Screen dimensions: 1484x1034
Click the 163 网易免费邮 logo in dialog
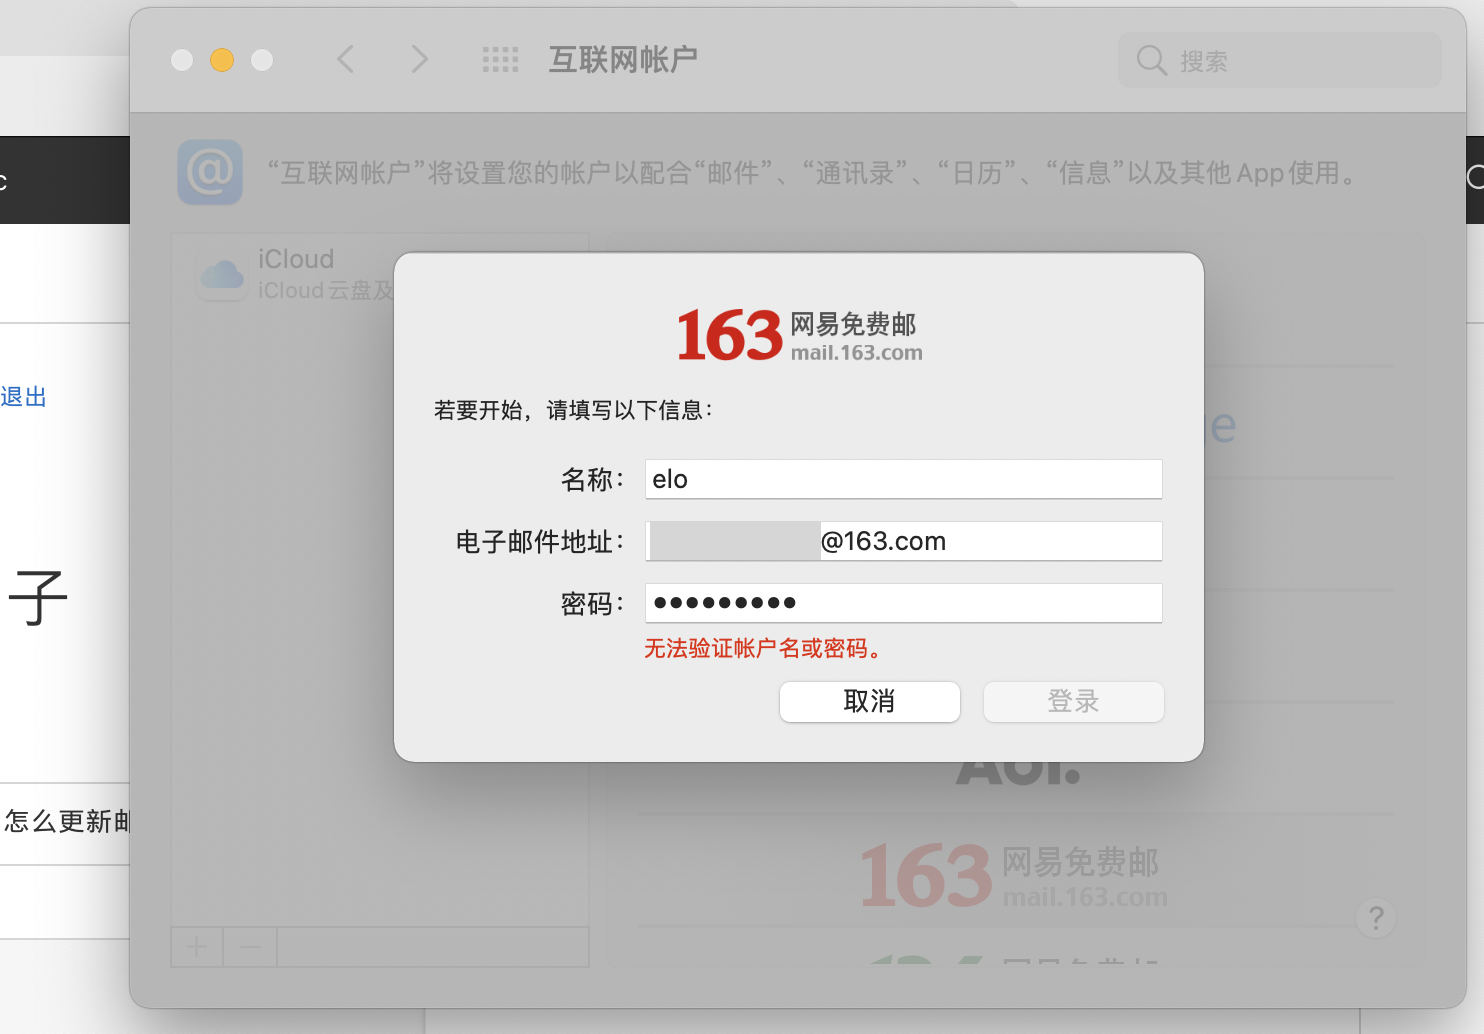[799, 335]
